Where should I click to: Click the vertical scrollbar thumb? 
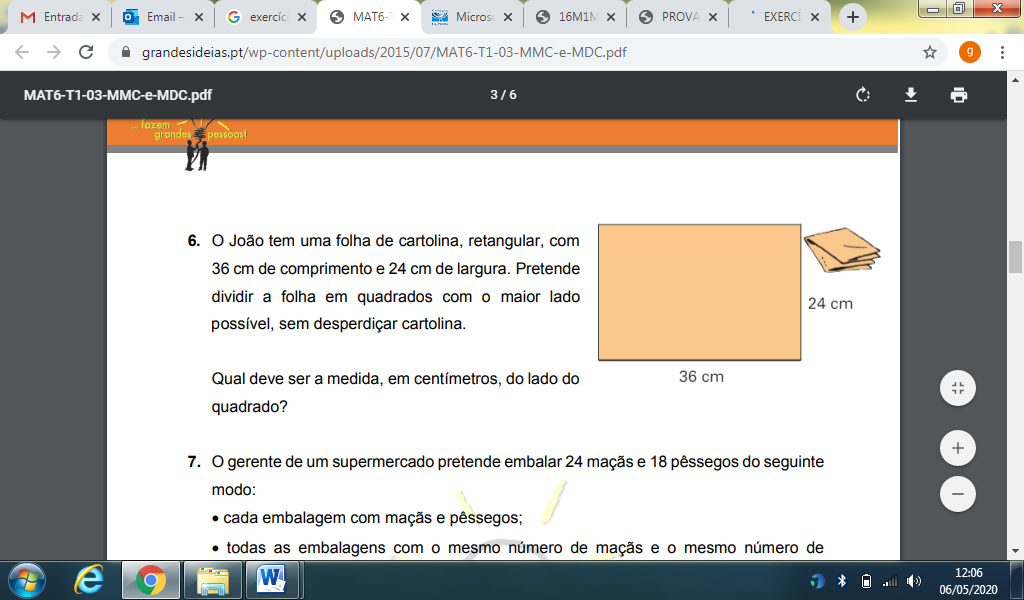pyautogui.click(x=1015, y=257)
